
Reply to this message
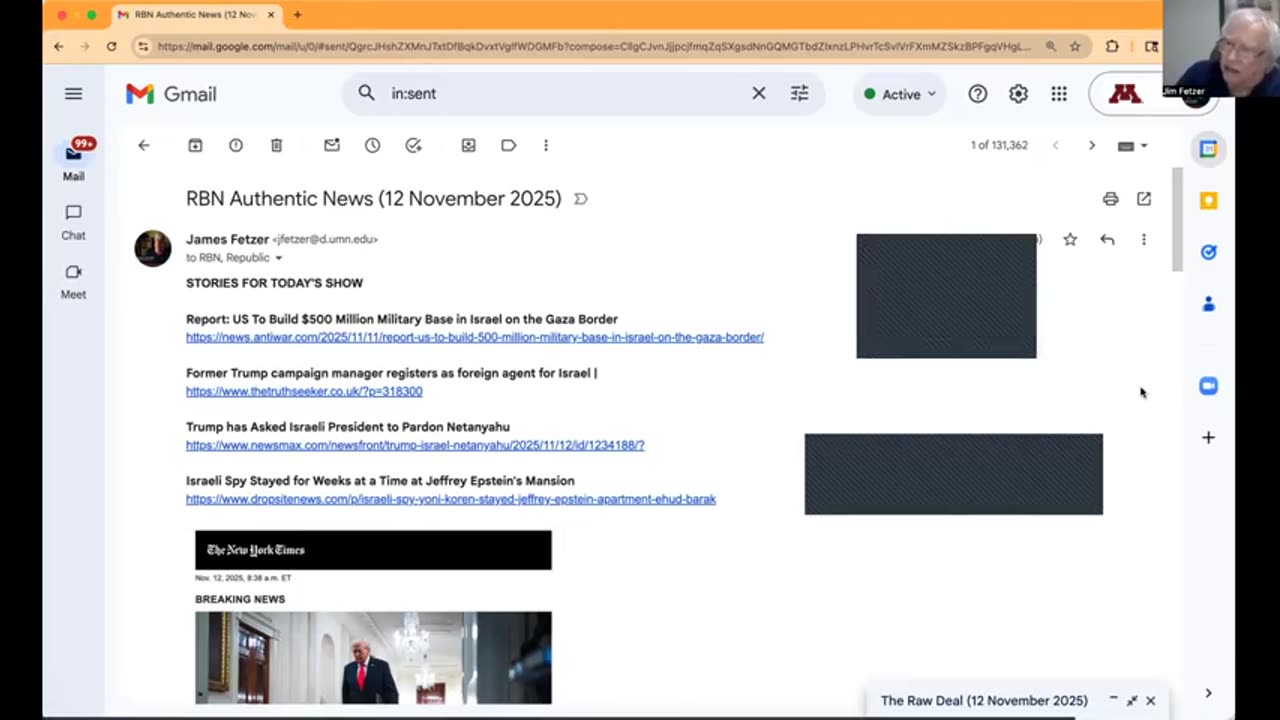[x=1107, y=239]
